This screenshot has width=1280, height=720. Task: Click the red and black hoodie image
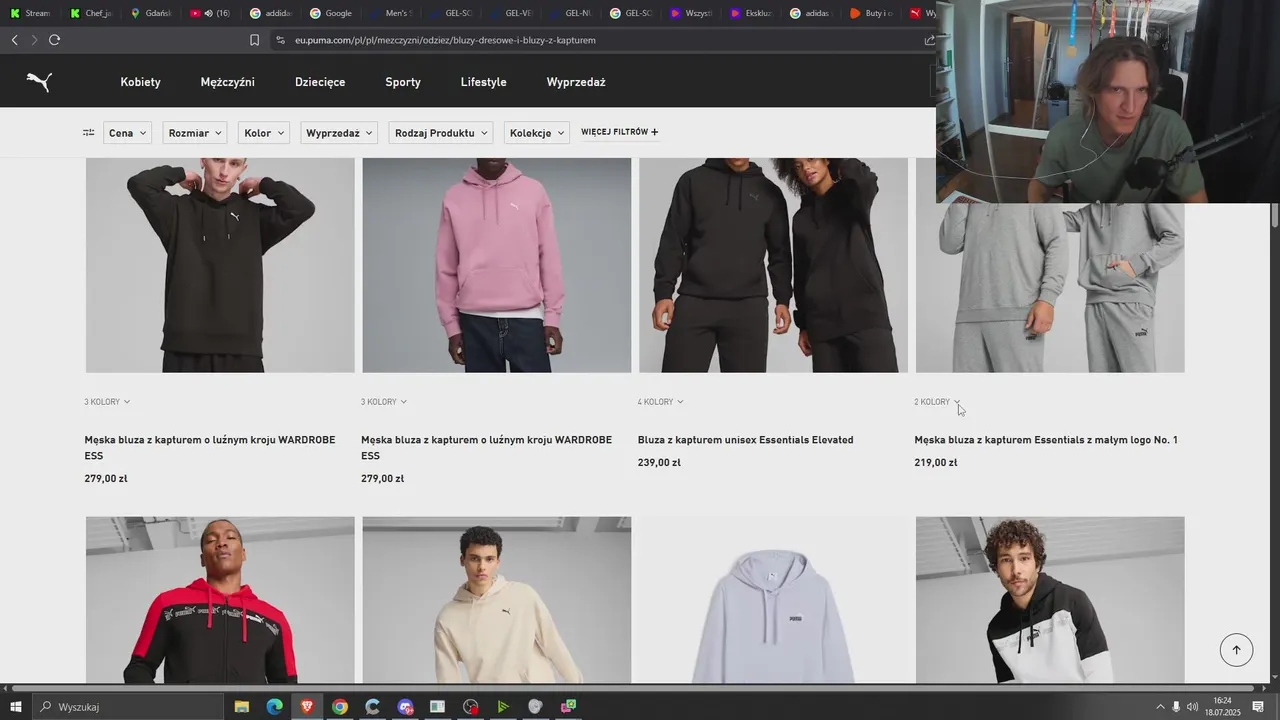(x=220, y=600)
